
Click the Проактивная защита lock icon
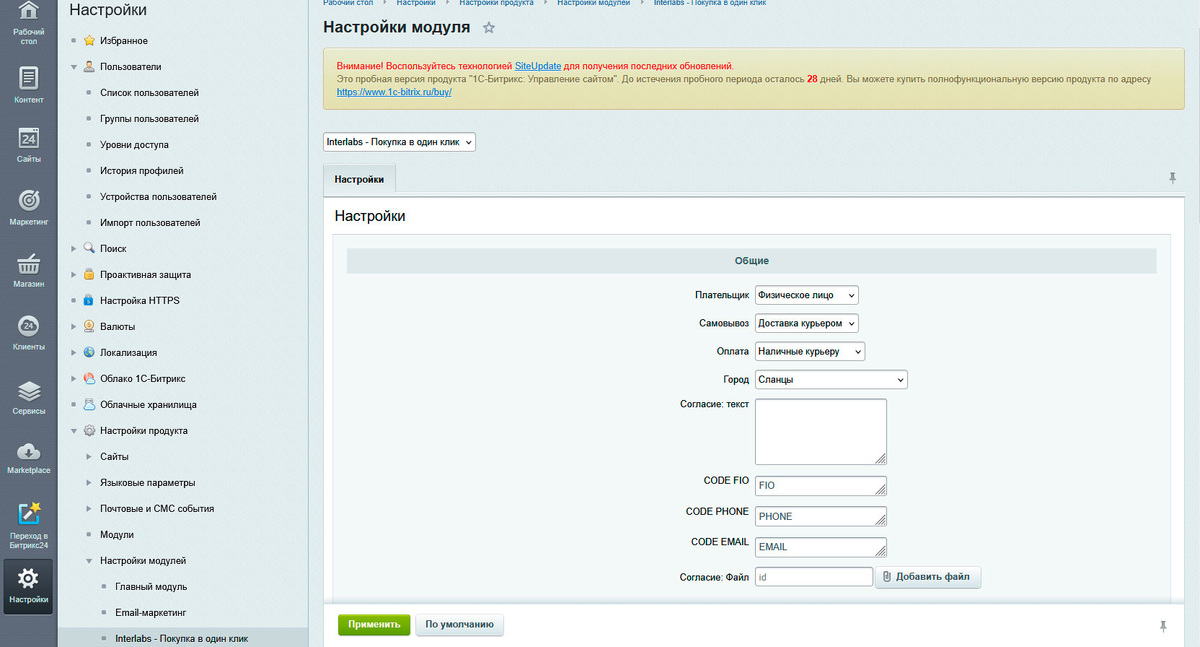coord(89,274)
